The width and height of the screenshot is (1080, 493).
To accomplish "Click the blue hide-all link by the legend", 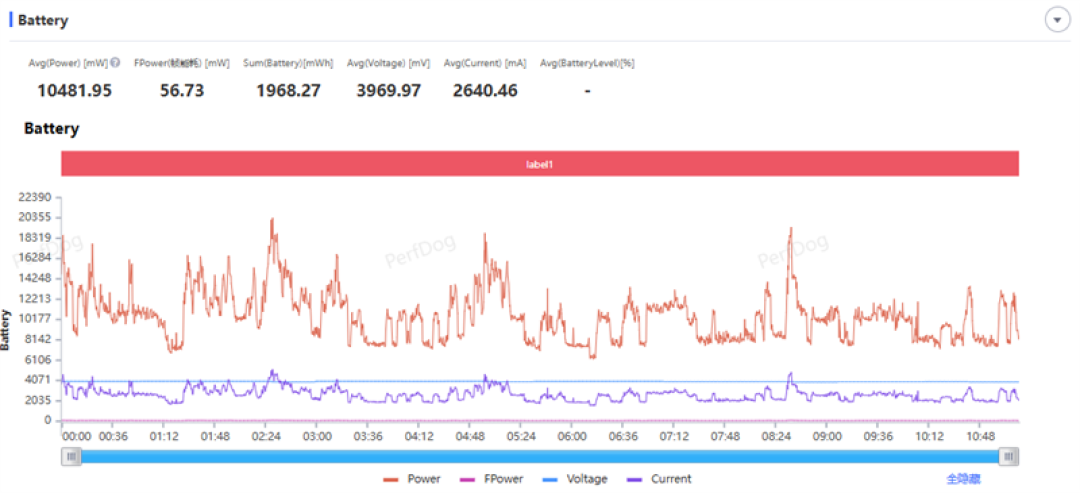I will tap(963, 479).
